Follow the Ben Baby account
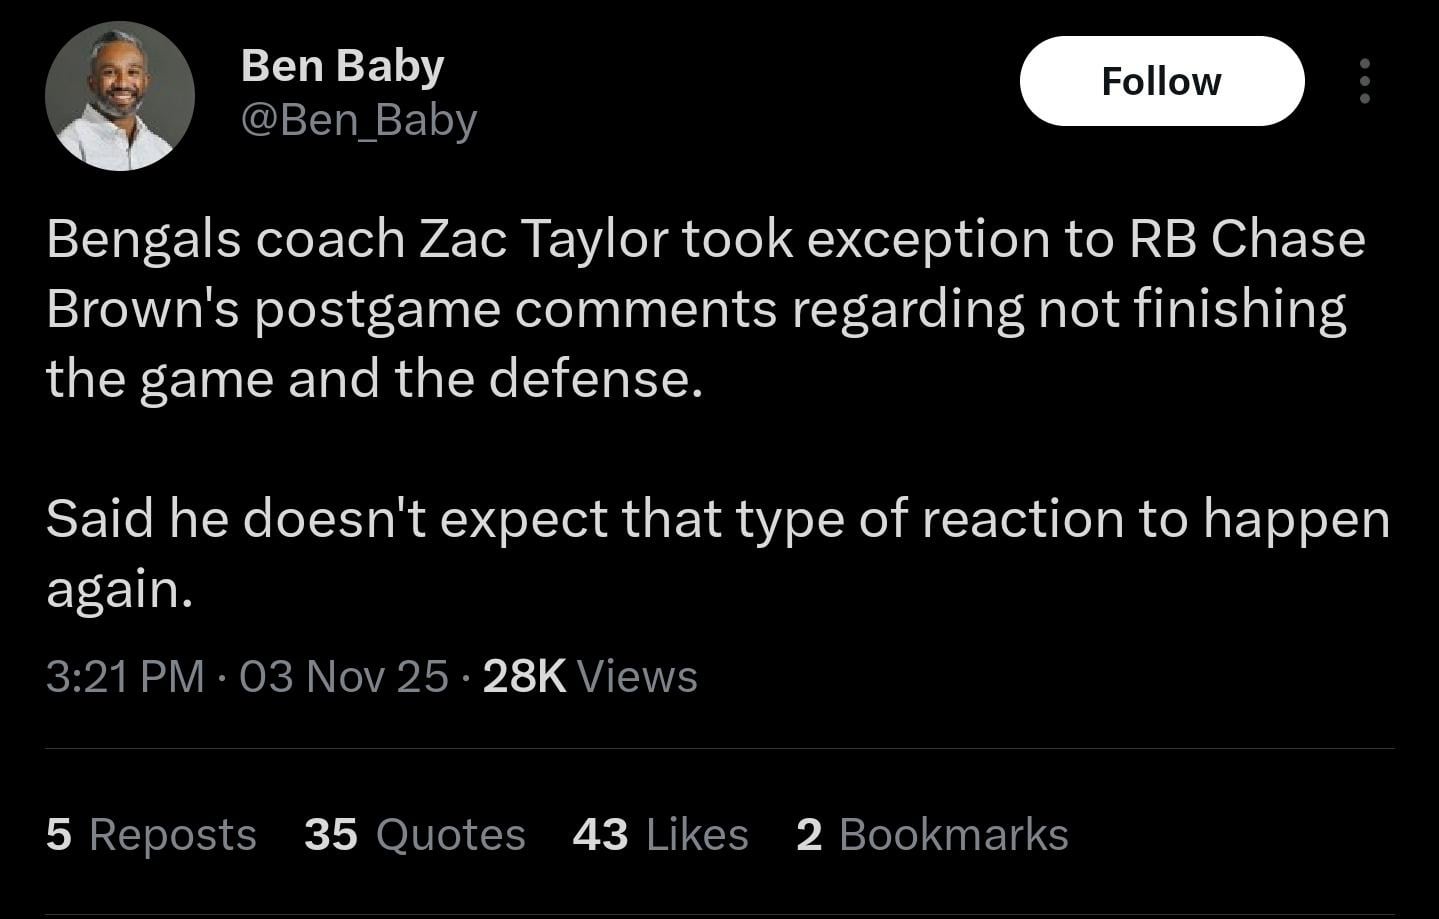Image resolution: width=1439 pixels, height=919 pixels. (1161, 81)
